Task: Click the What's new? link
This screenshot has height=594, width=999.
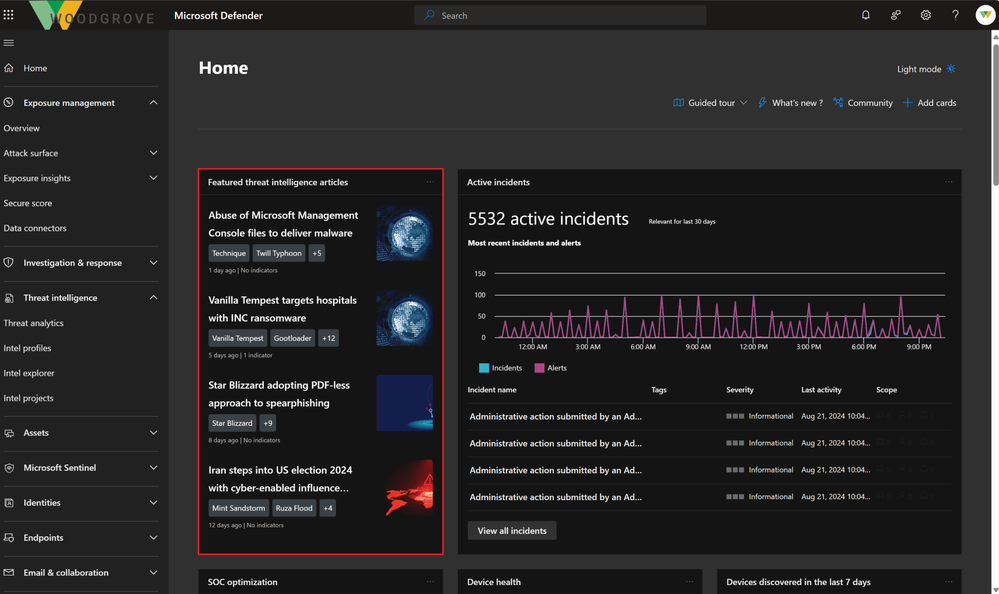Action: pos(790,103)
